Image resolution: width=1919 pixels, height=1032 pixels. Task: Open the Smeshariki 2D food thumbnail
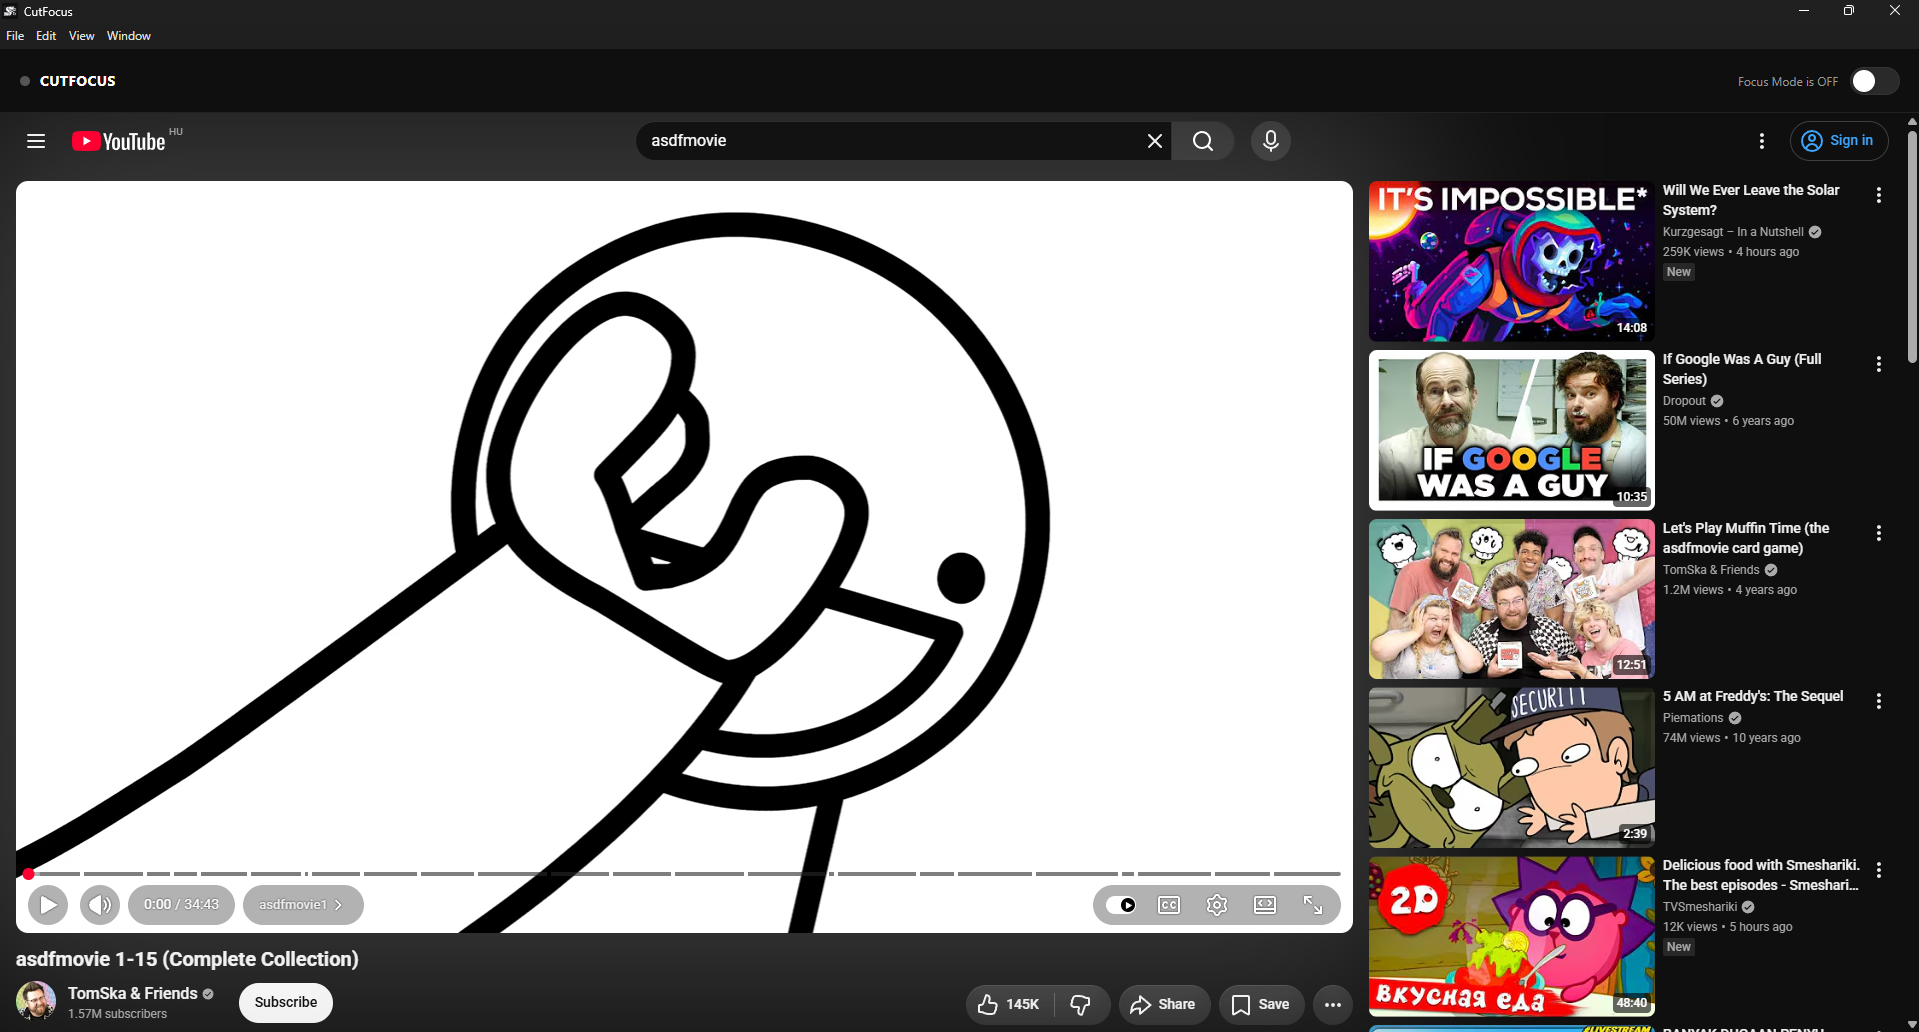tap(1511, 936)
